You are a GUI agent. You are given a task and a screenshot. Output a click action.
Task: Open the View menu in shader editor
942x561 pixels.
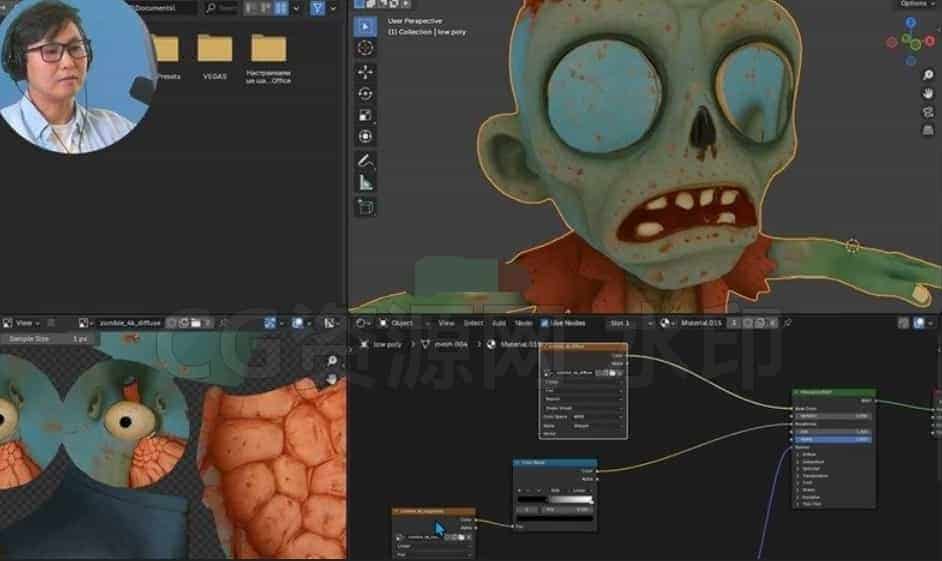[446, 323]
